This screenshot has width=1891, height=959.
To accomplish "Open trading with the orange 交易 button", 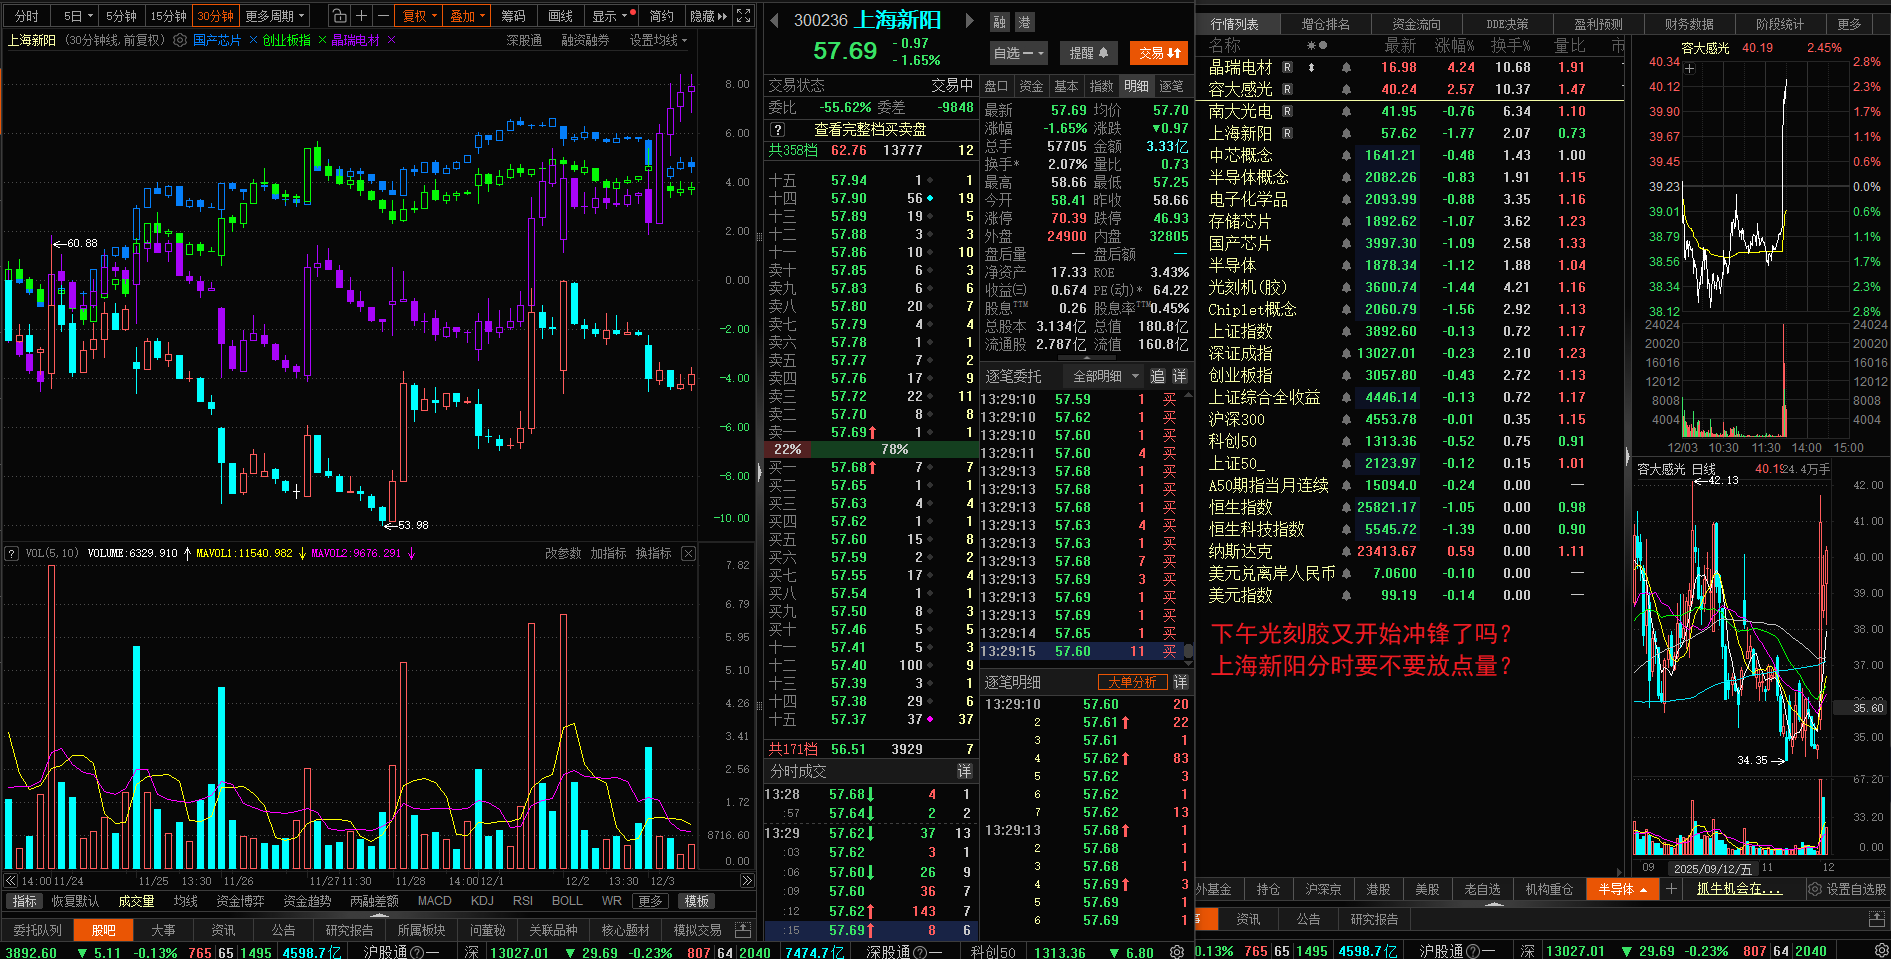I will [1159, 53].
